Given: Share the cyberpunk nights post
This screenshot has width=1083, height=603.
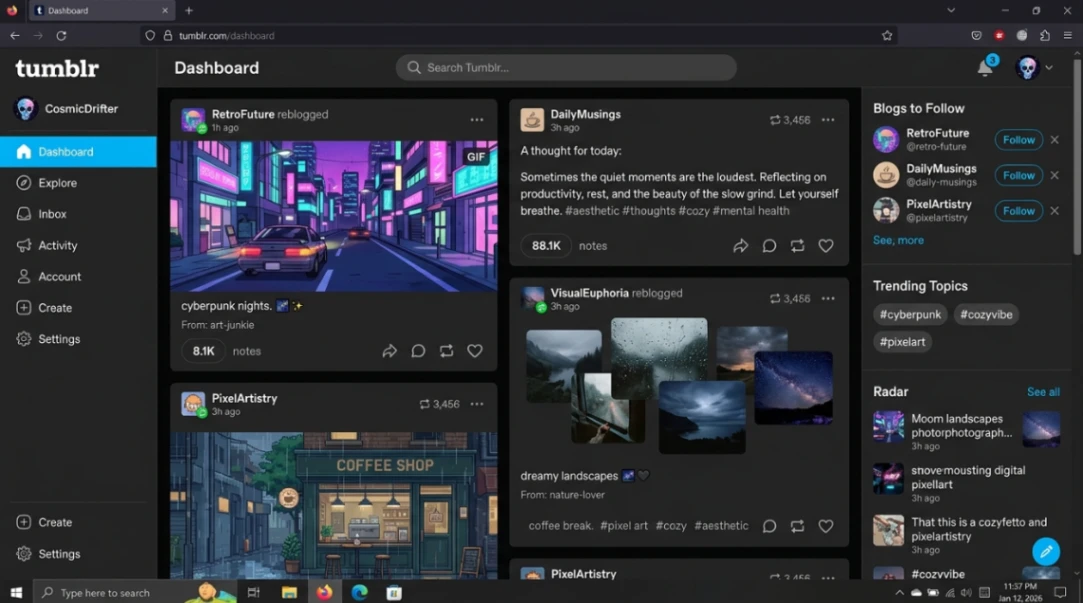Looking at the screenshot, I should click(x=390, y=351).
